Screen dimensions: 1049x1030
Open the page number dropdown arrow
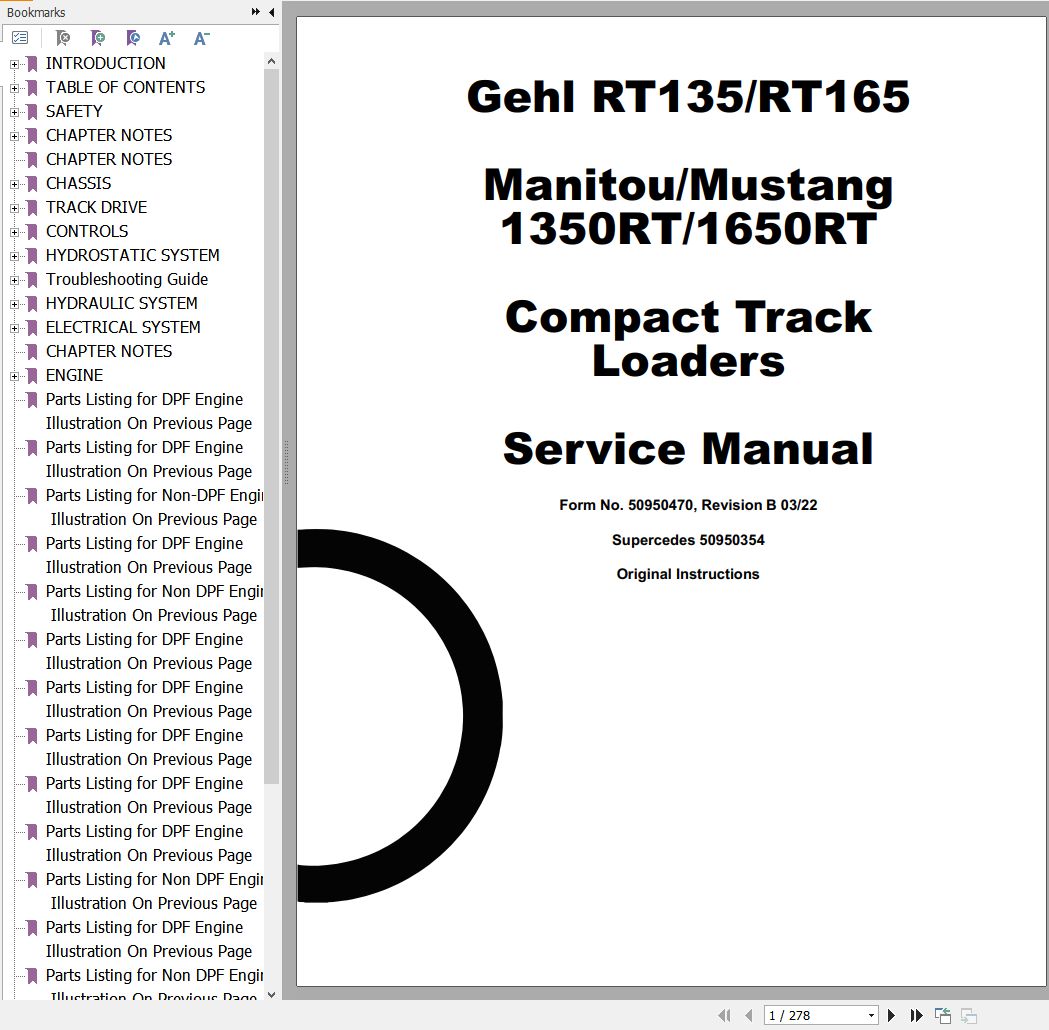[x=871, y=1015]
